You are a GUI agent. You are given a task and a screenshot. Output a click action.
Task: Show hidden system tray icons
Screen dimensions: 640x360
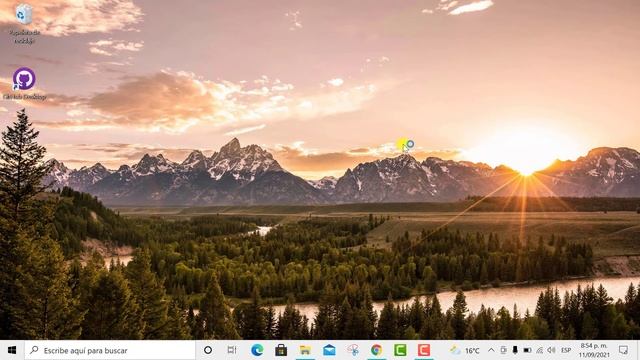491,351
